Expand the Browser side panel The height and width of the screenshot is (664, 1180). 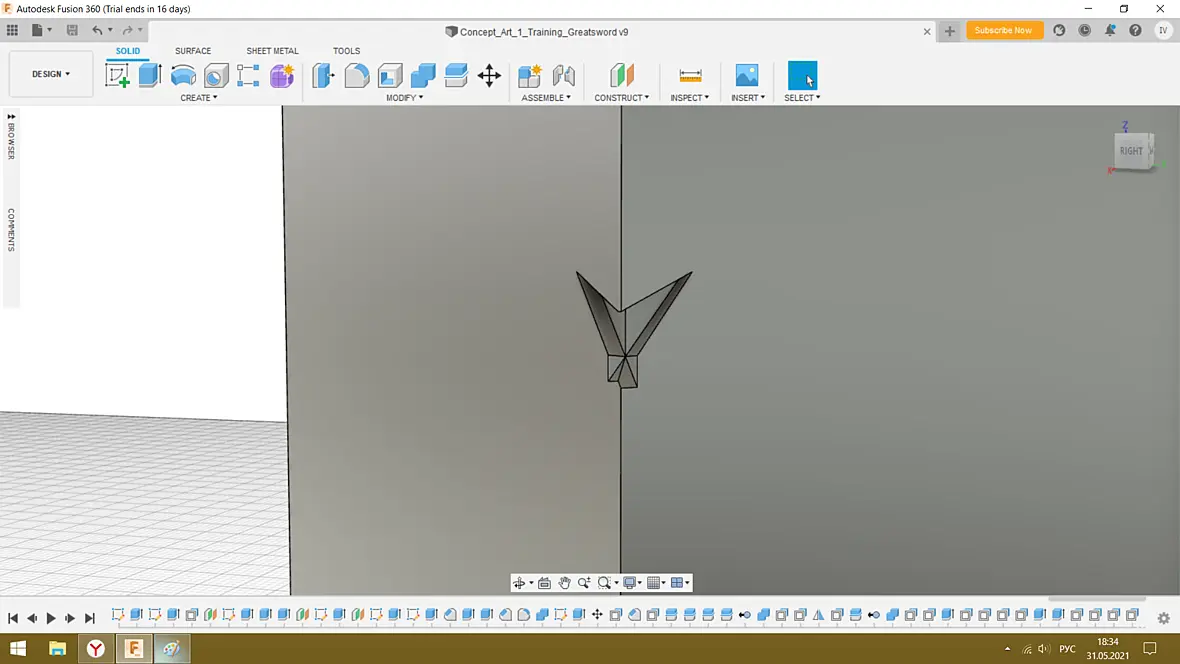click(11, 136)
